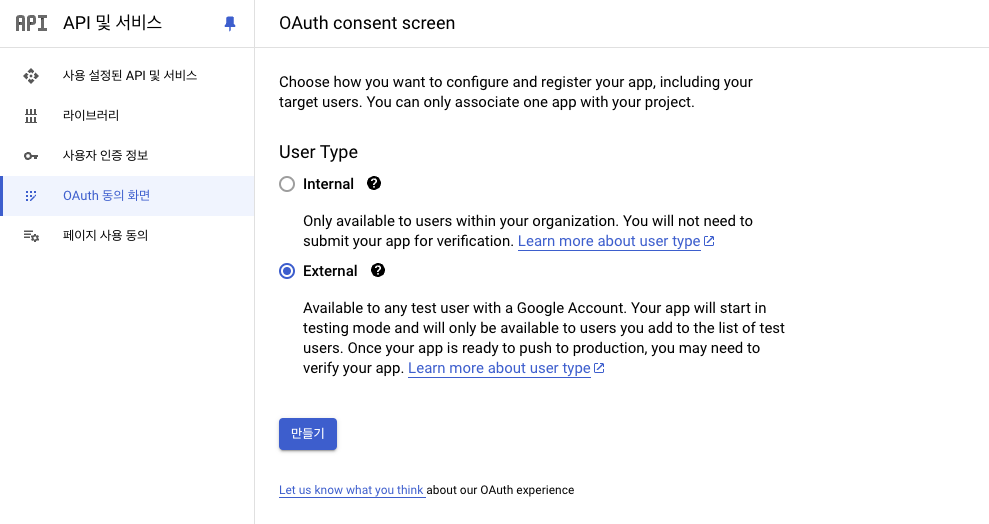This screenshot has width=989, height=524.
Task: Click the 사용자 인증 정보 key icon
Action: pyautogui.click(x=31, y=156)
